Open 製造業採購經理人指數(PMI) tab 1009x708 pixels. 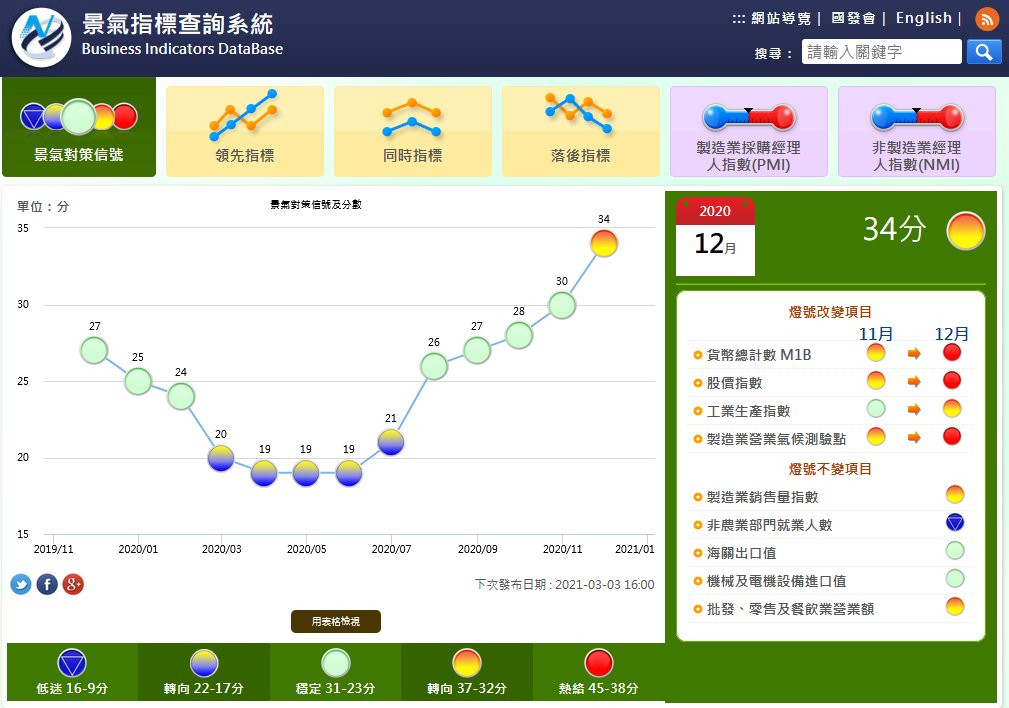point(748,131)
